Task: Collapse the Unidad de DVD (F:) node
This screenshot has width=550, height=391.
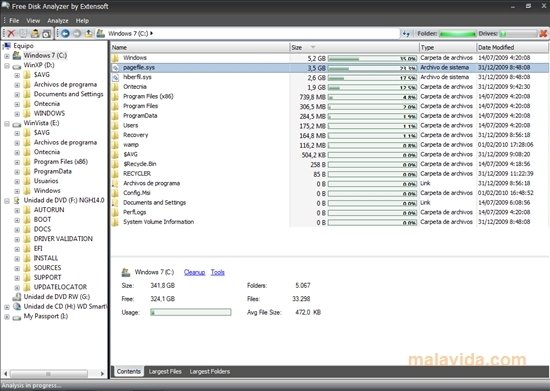Action: pyautogui.click(x=7, y=201)
